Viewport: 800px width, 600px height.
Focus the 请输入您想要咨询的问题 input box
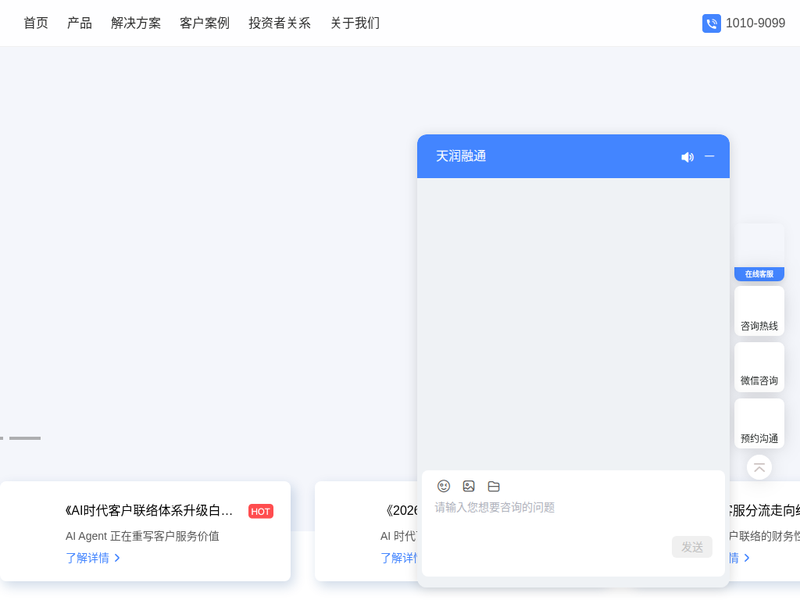pyautogui.click(x=573, y=515)
